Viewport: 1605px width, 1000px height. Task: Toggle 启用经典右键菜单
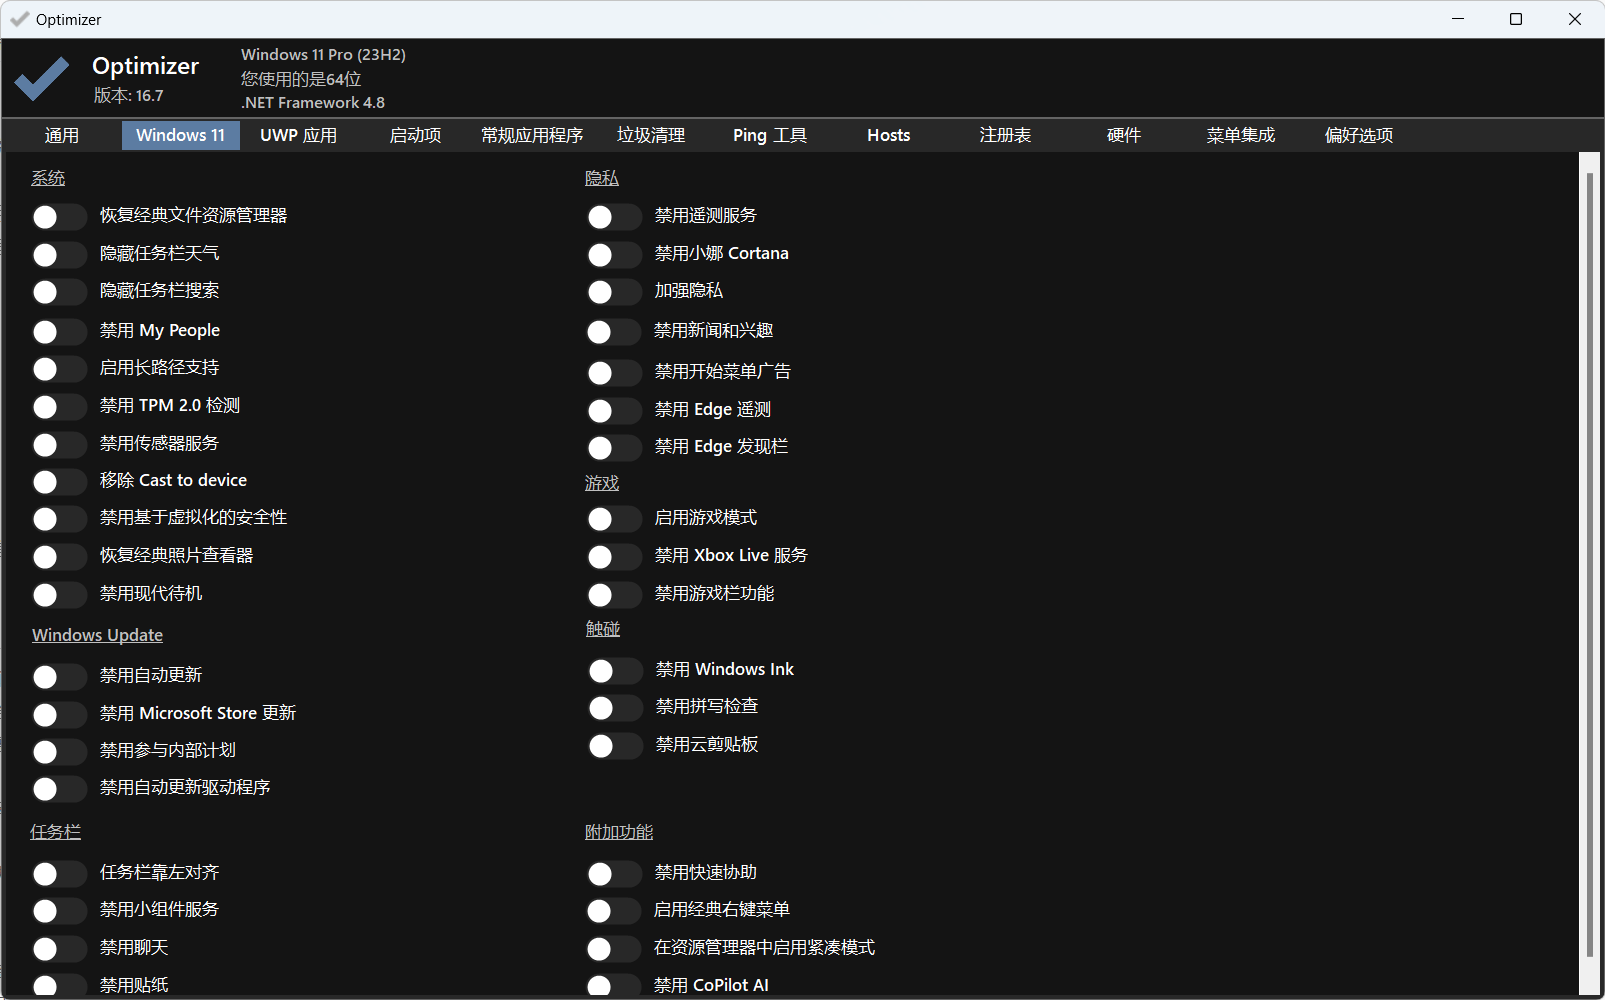click(613, 910)
